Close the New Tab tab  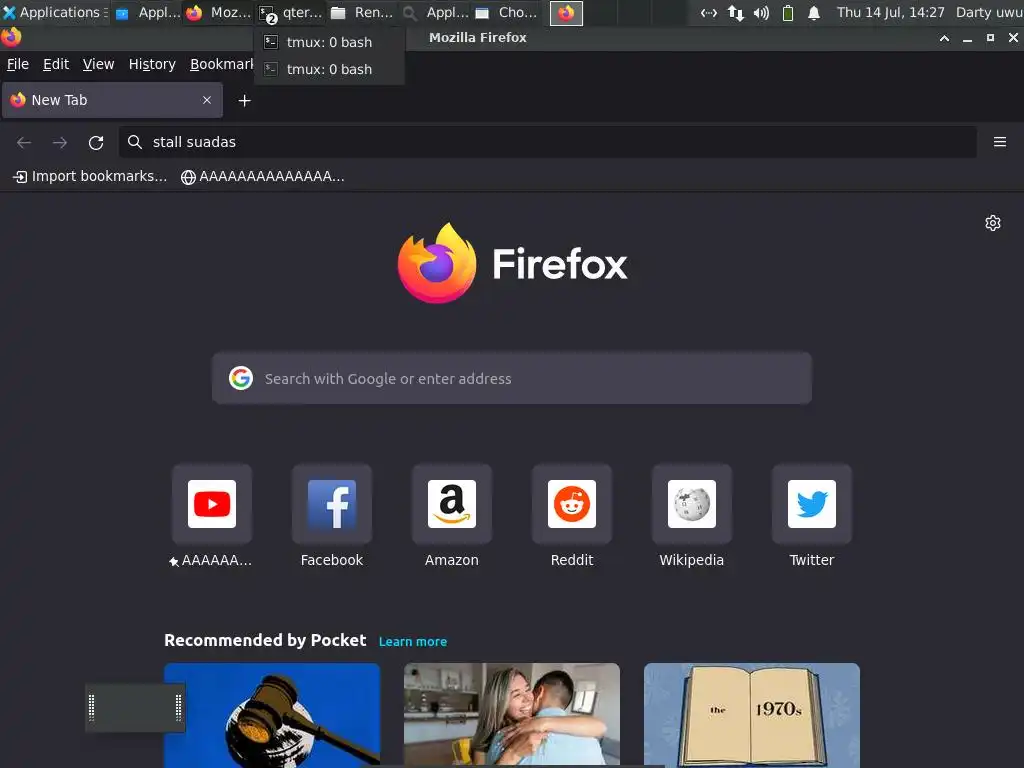click(207, 100)
